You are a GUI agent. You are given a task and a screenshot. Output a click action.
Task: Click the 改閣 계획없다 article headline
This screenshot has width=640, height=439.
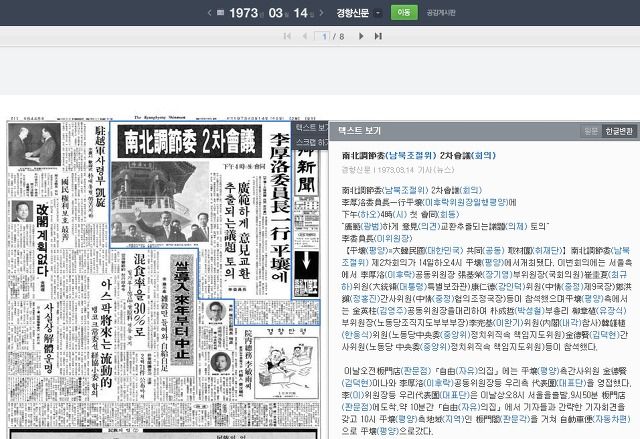42,239
